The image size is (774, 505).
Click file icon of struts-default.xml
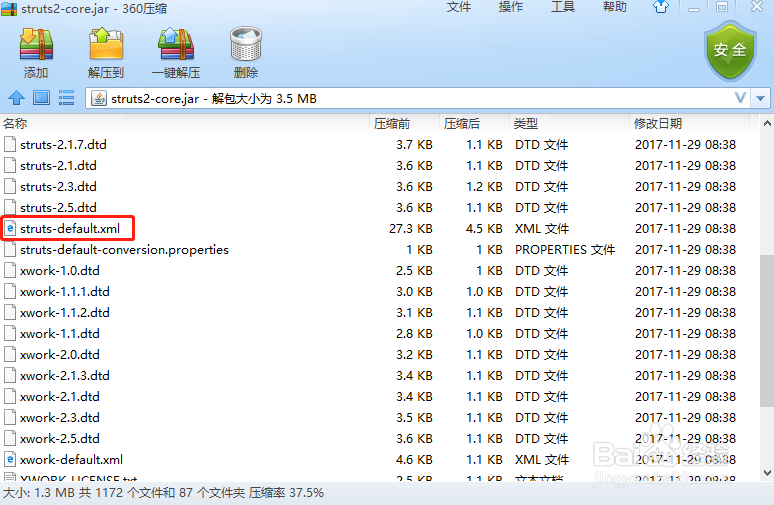[9, 229]
